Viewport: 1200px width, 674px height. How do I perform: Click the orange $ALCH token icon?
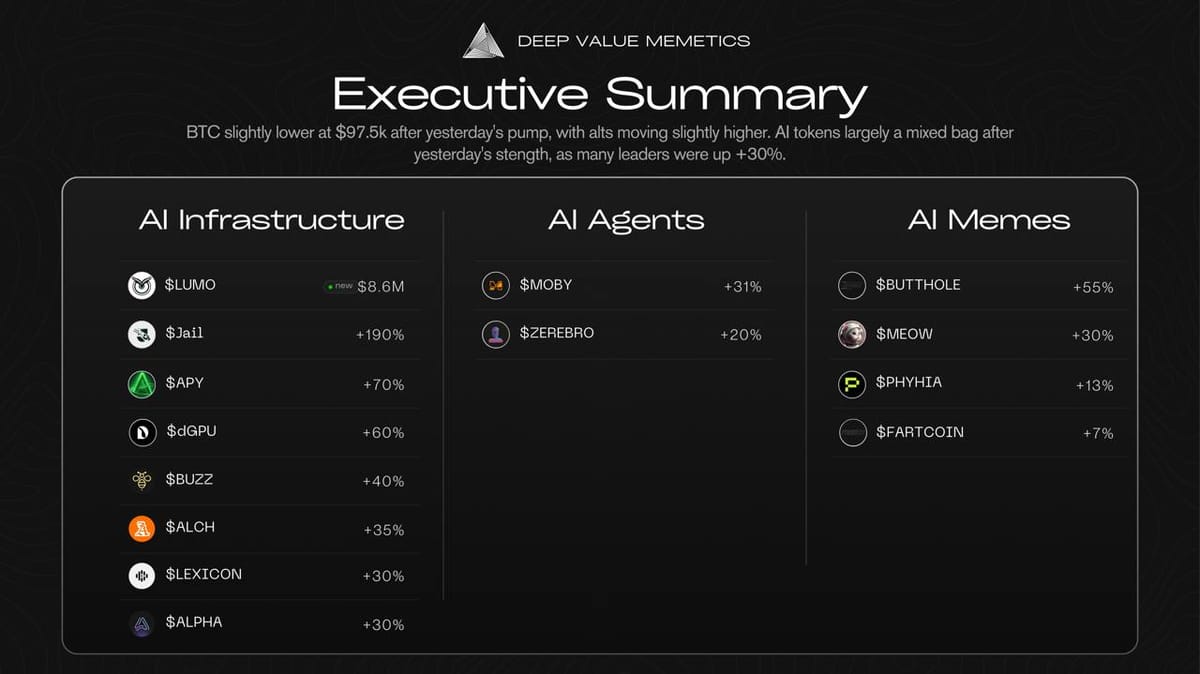[x=141, y=528]
